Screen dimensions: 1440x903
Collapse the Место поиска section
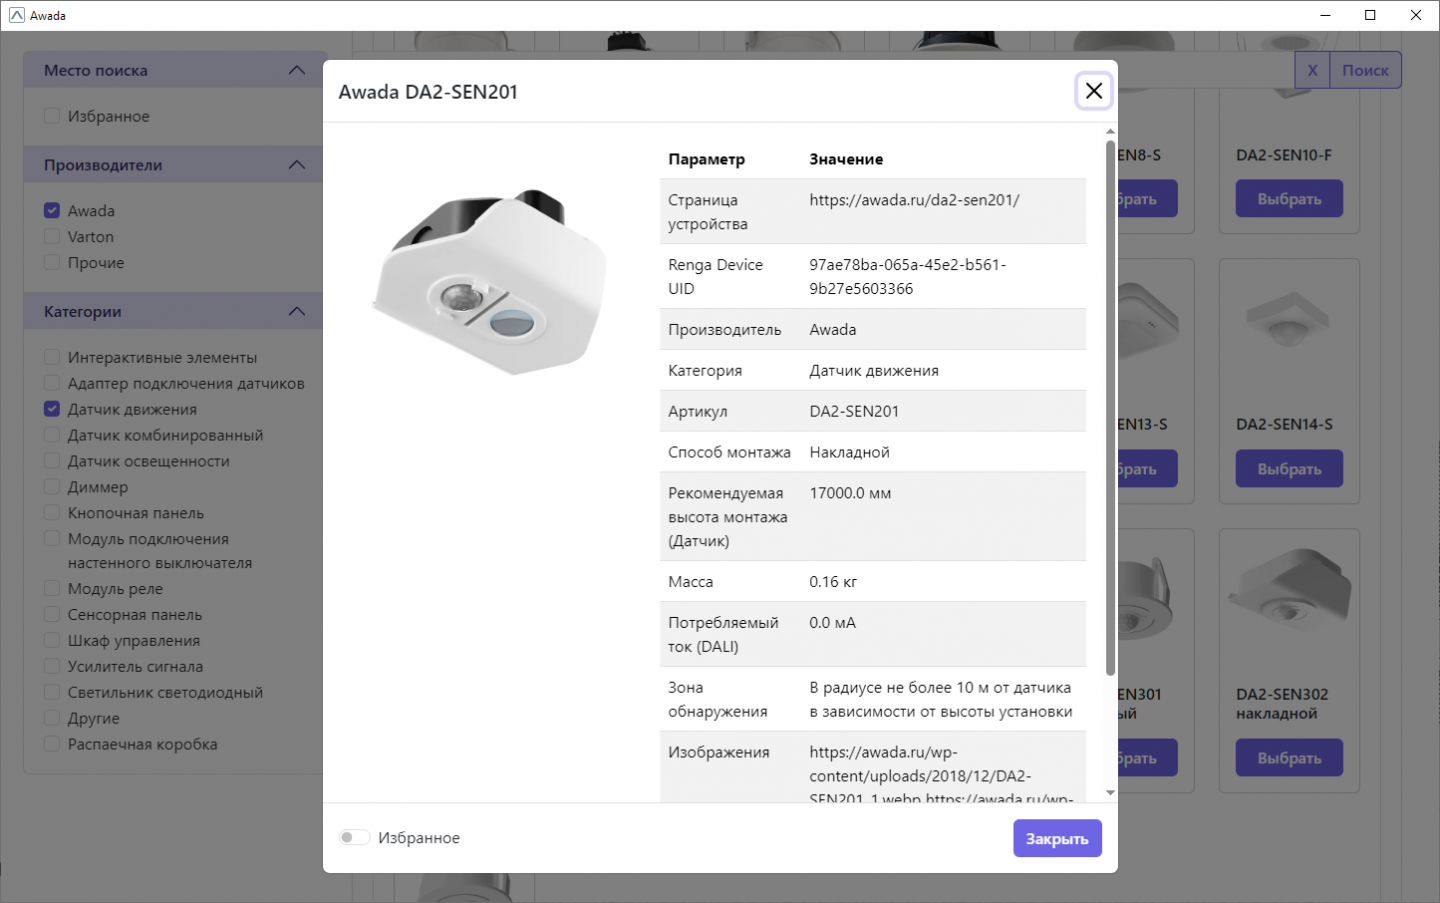pyautogui.click(x=297, y=70)
